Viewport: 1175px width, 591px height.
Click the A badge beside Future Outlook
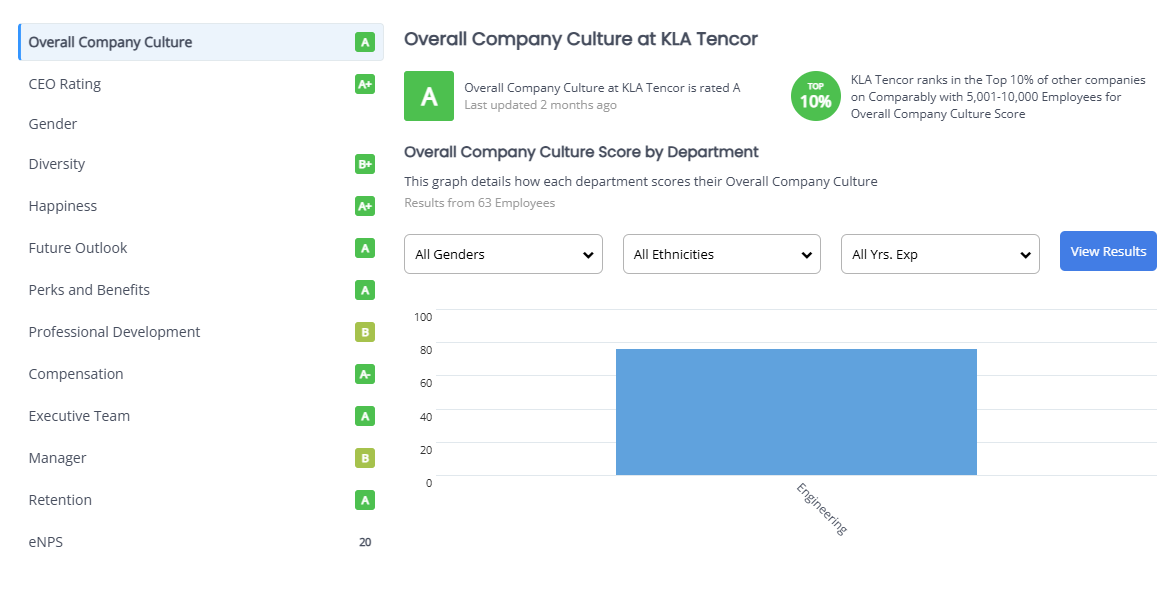(x=365, y=248)
